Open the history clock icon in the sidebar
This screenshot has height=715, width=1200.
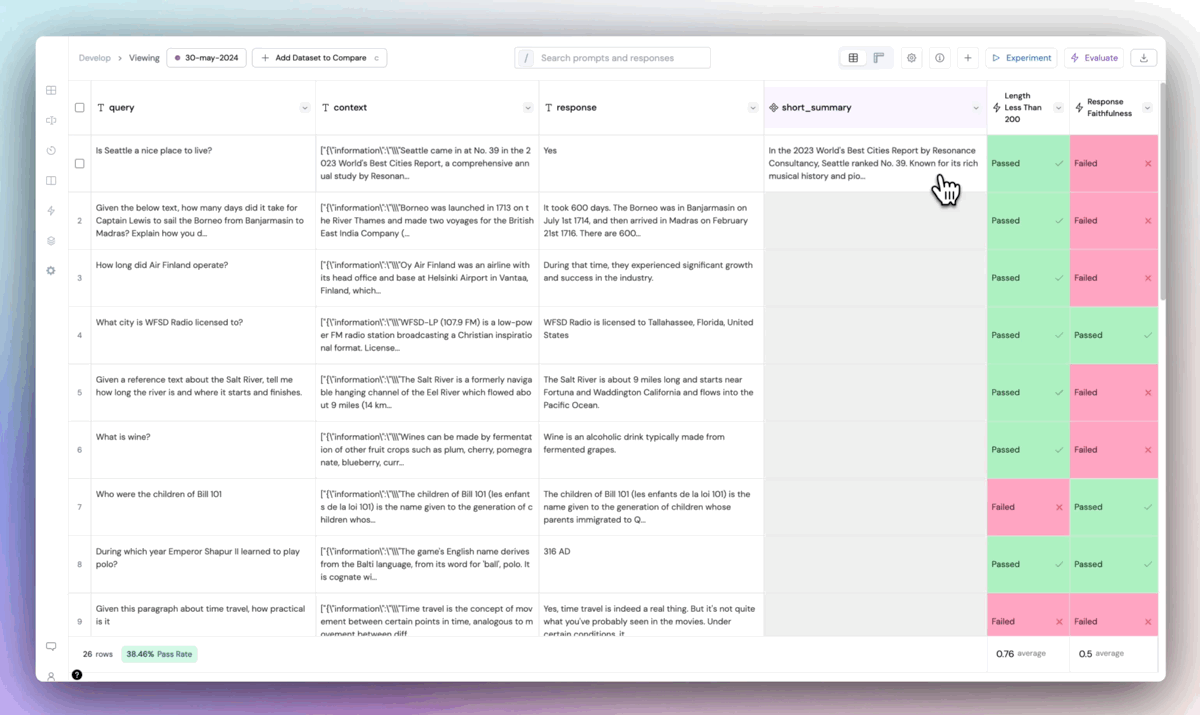51,151
